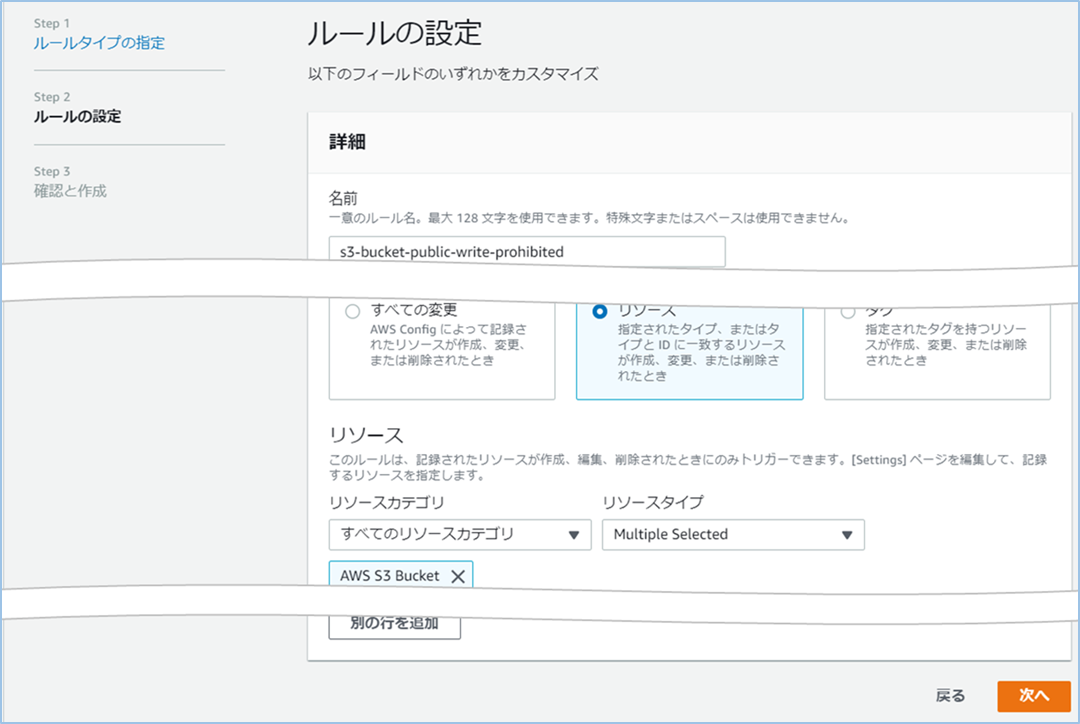Choose the タグ radio option

pyautogui.click(x=848, y=312)
